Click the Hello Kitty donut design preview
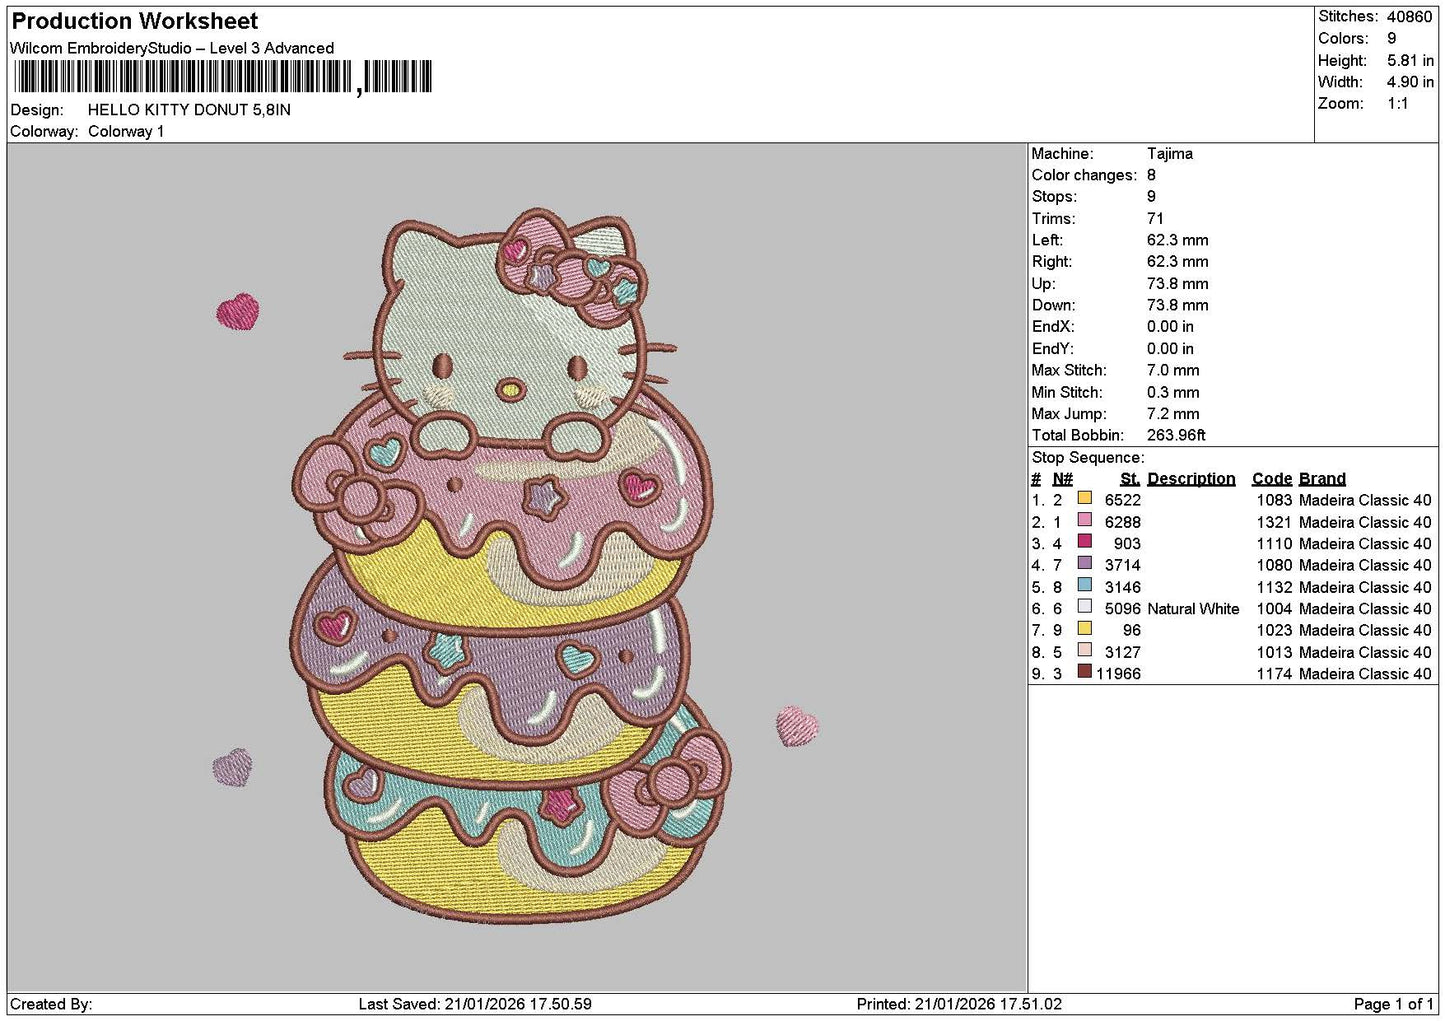Screen dimensions: 1445x1021 coord(517,565)
